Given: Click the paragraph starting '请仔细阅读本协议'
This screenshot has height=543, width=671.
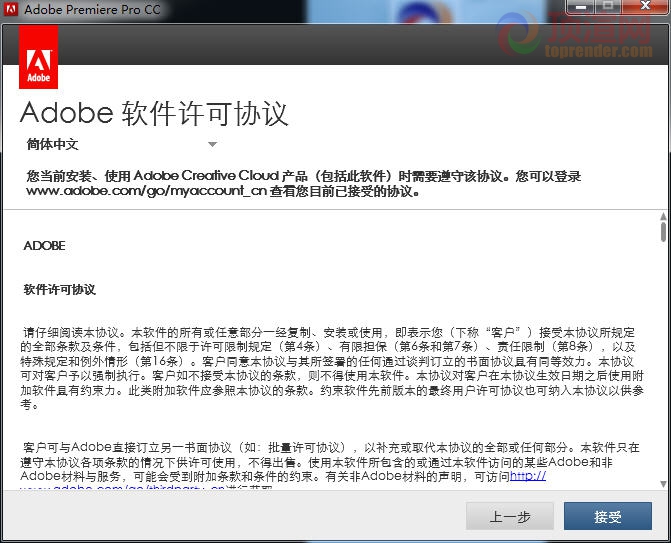Looking at the screenshot, I should tap(332, 368).
